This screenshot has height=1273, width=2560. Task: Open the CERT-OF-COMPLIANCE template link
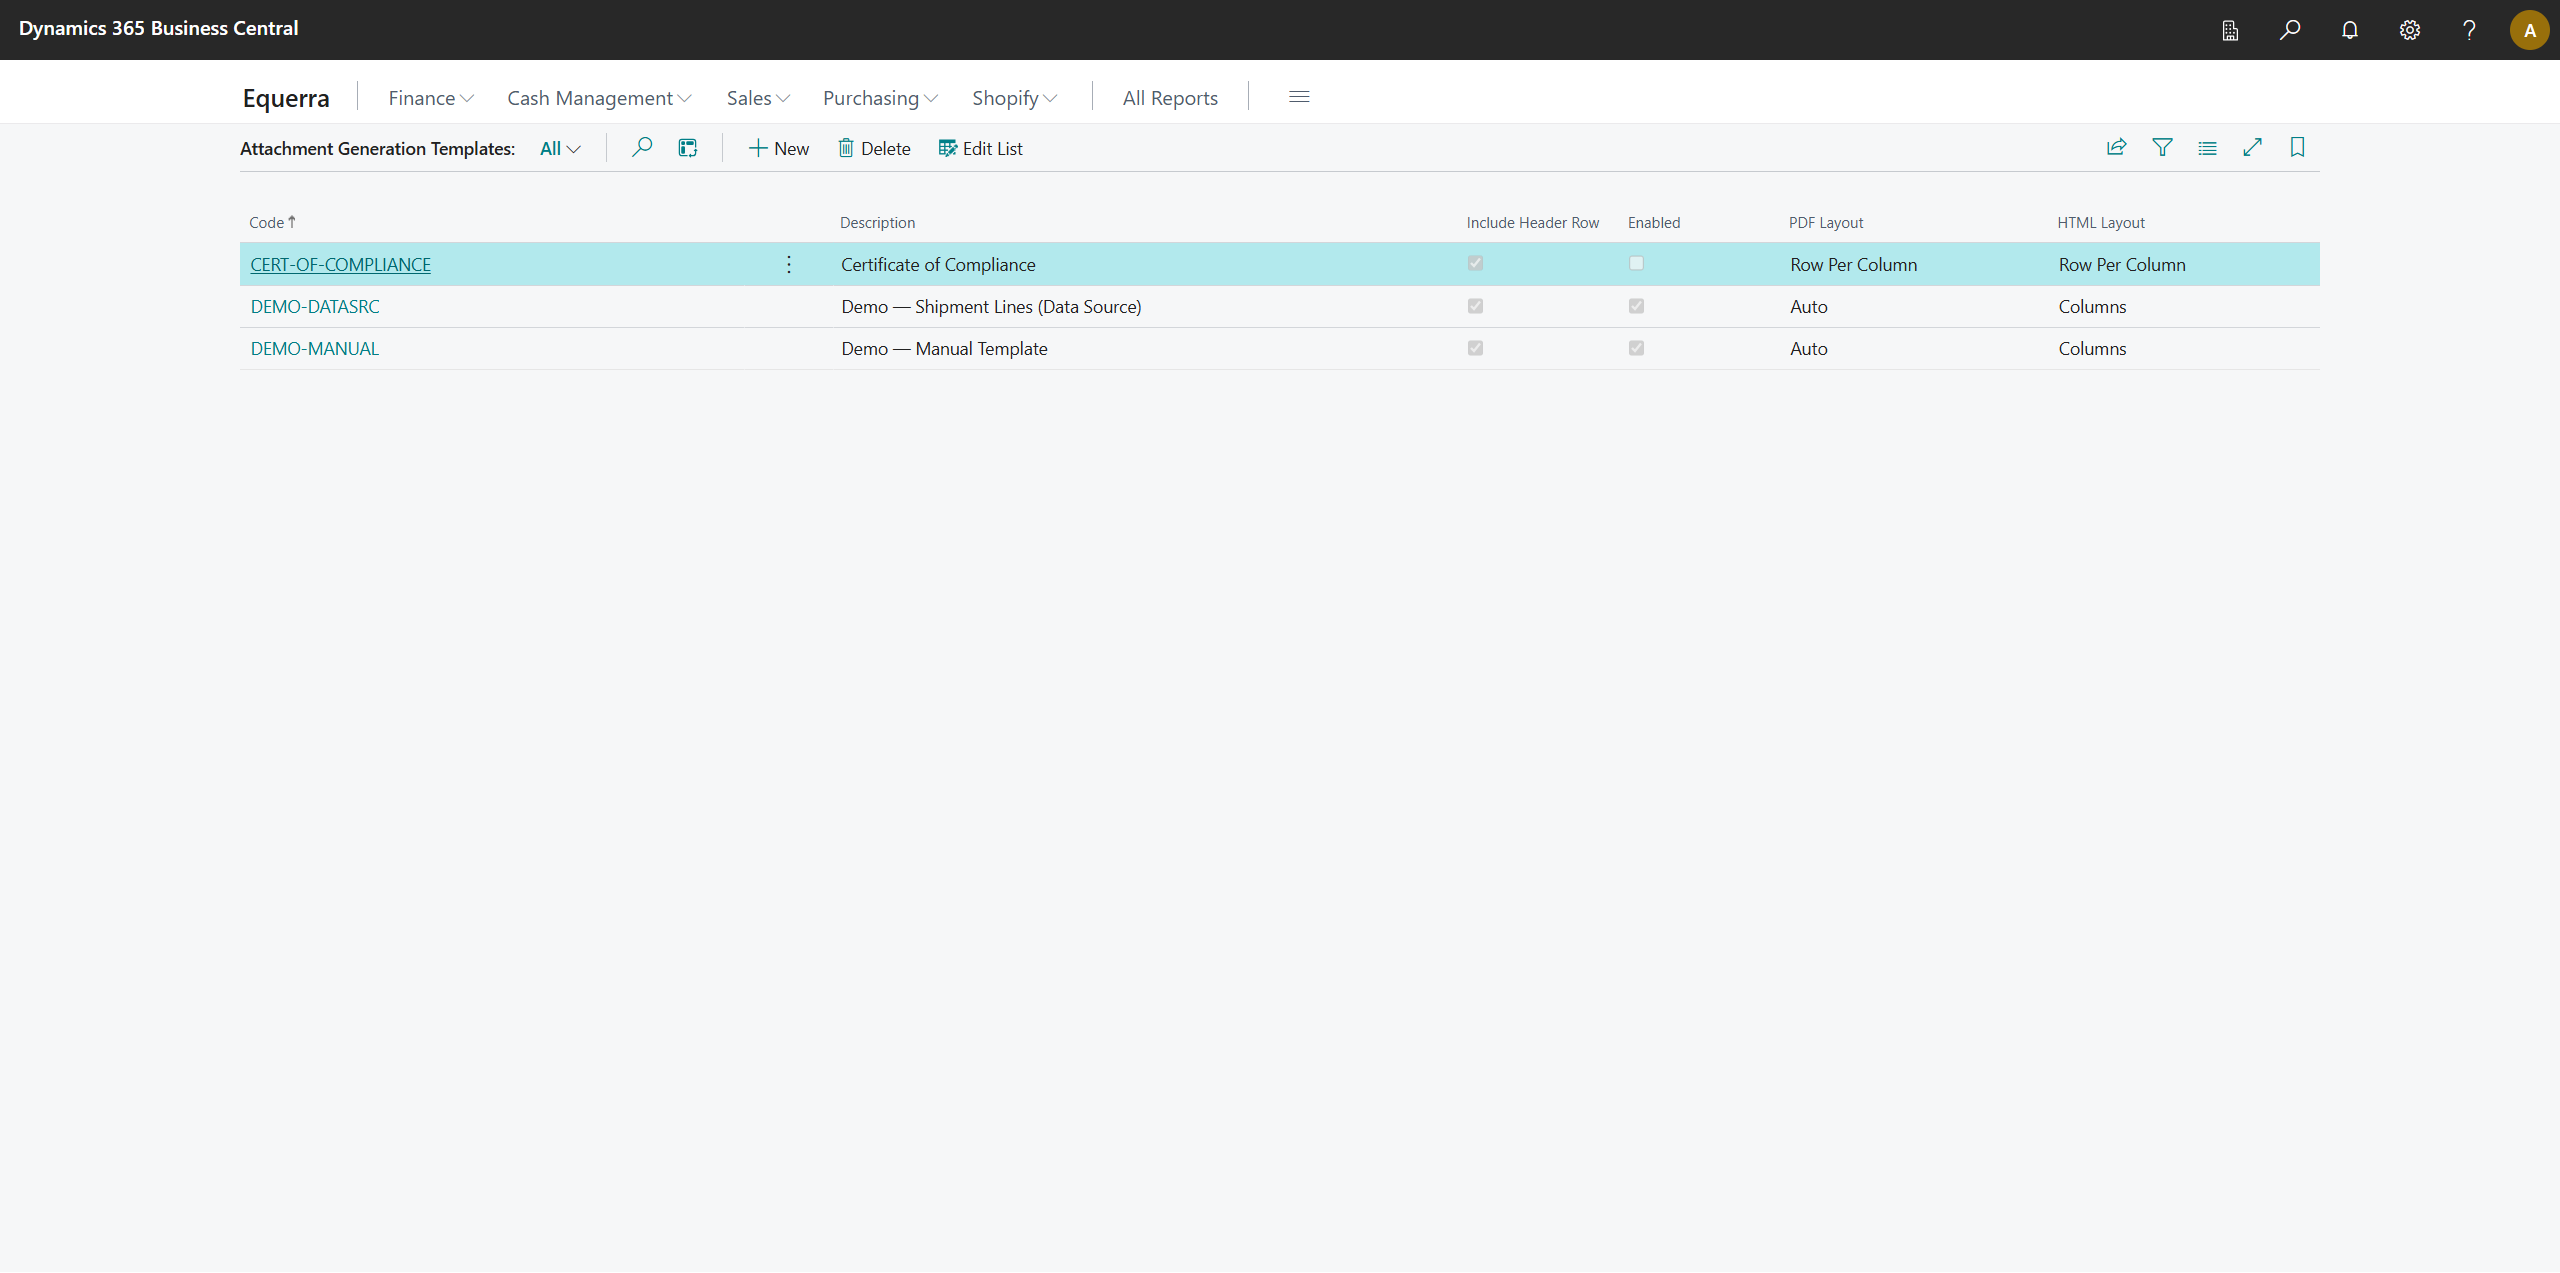340,264
